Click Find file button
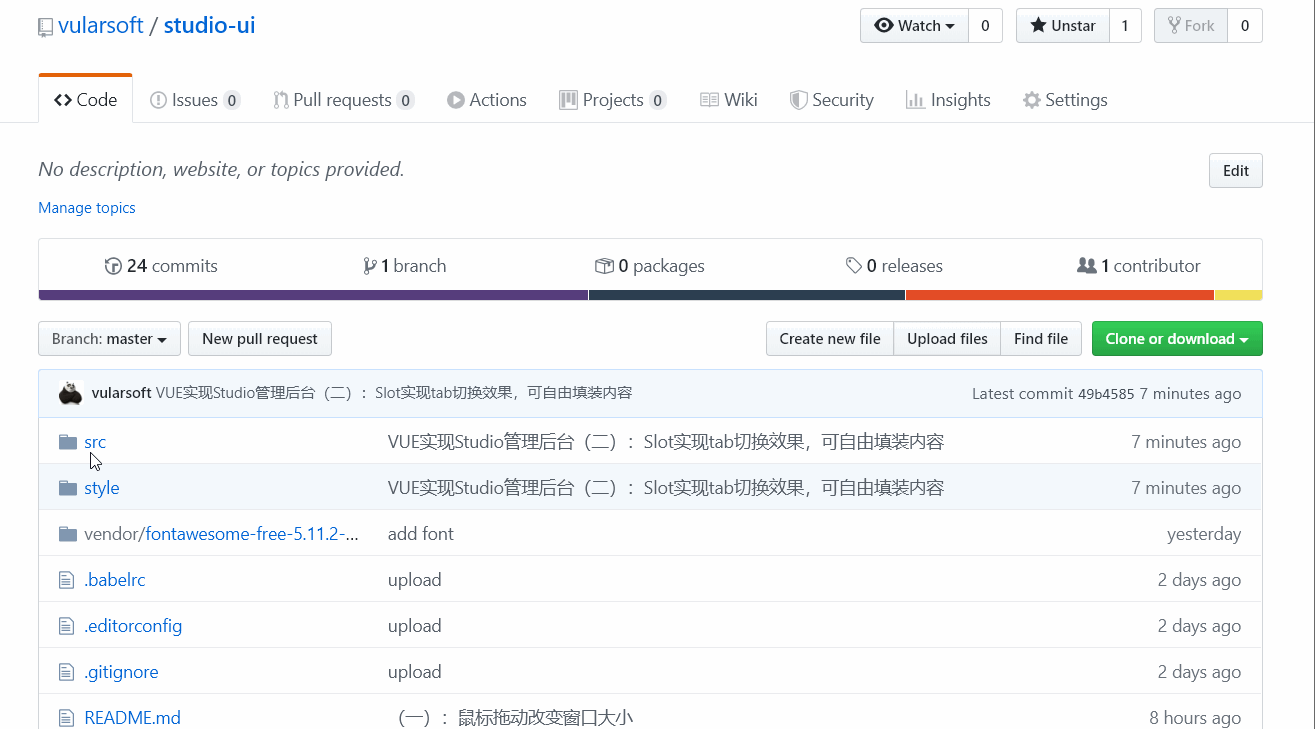This screenshot has height=729, width=1315. 1041,339
